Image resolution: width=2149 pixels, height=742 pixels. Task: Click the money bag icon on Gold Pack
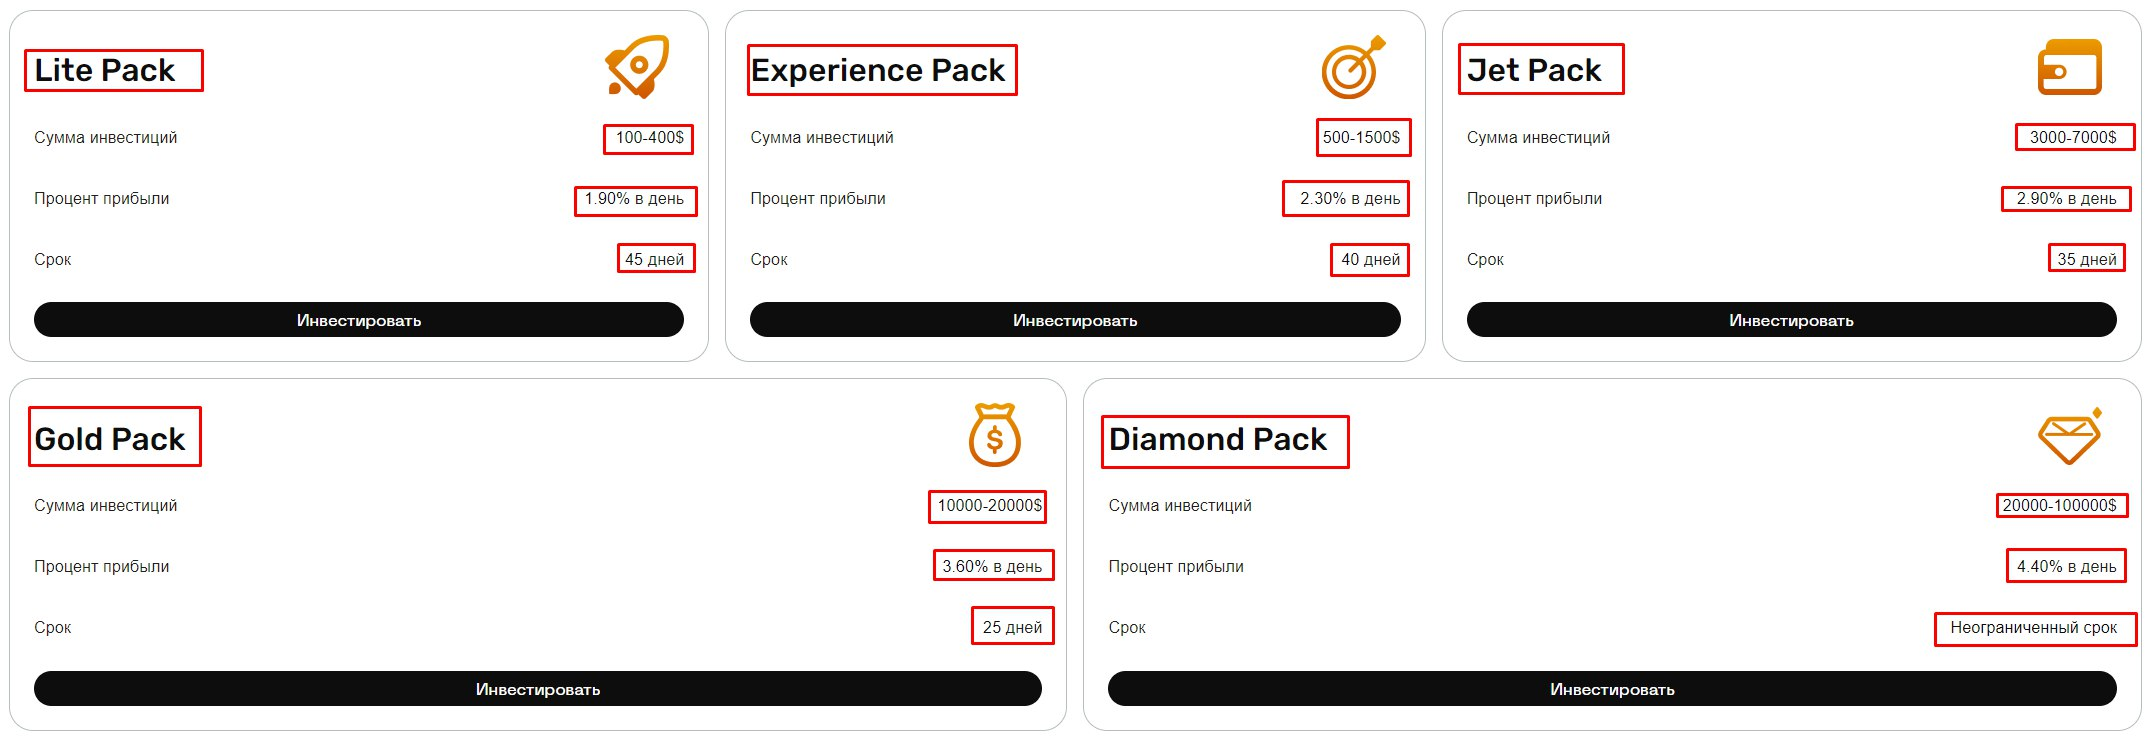(x=994, y=436)
